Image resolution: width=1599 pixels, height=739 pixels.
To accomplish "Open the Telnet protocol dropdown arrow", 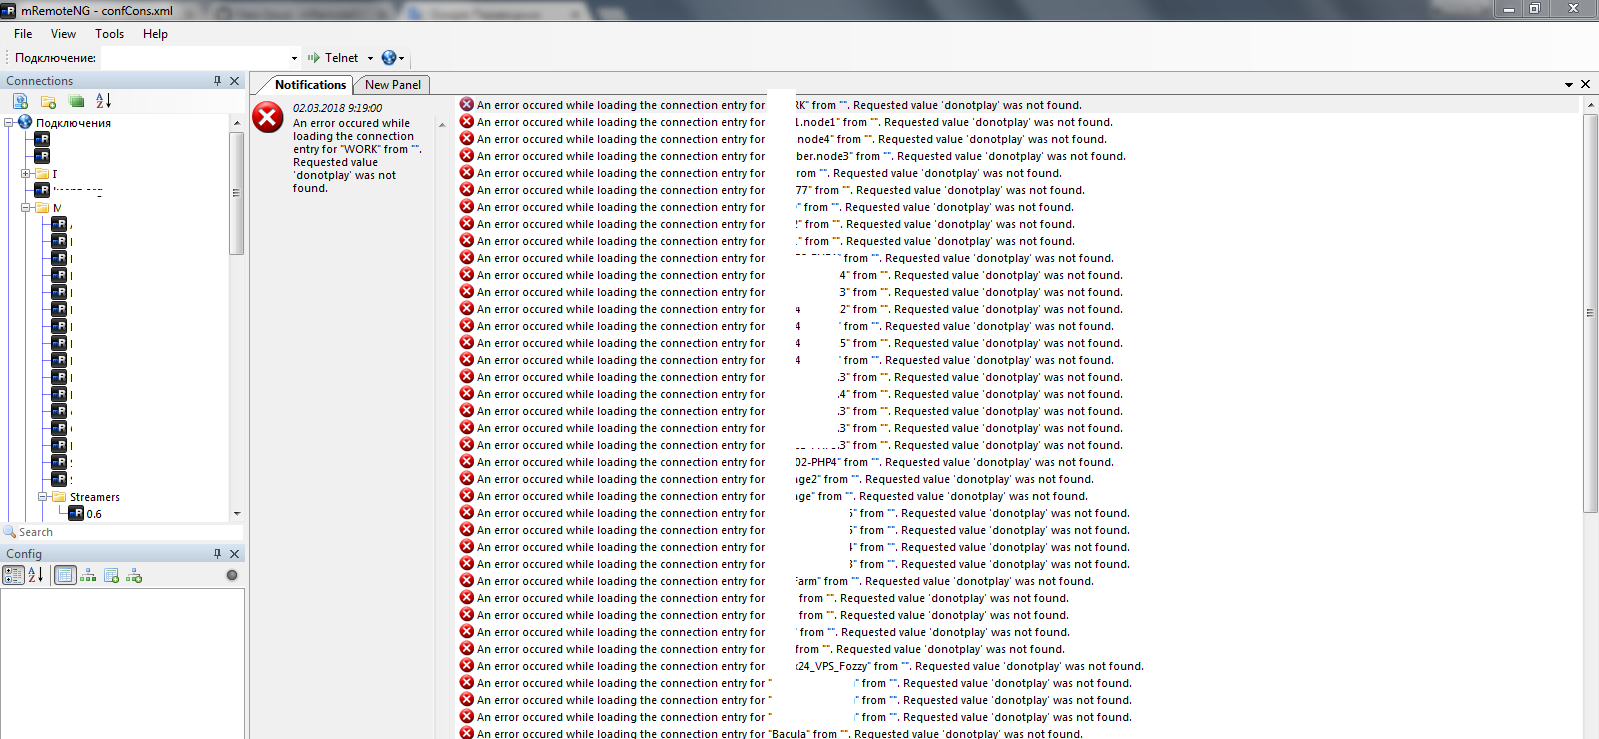I will (370, 58).
